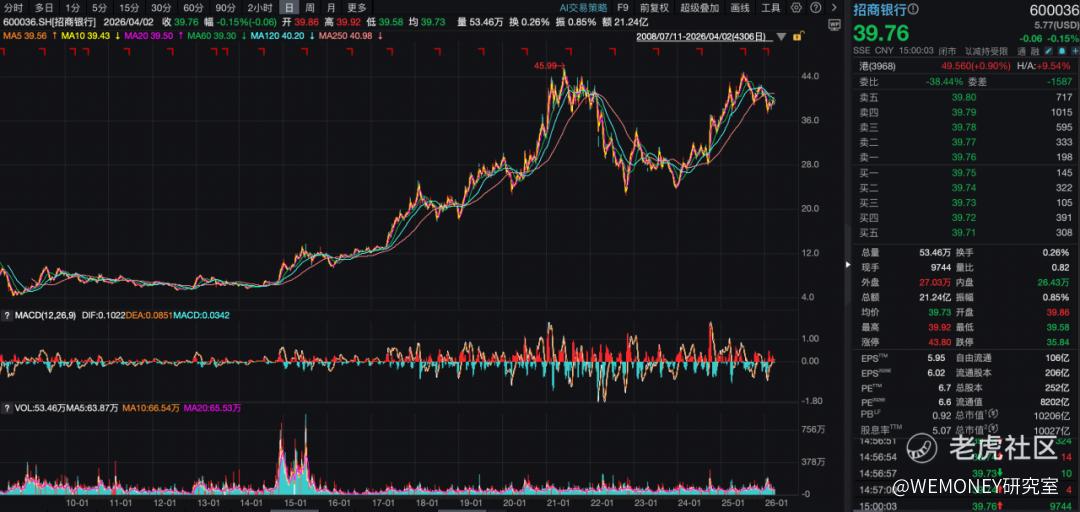The height and width of the screenshot is (512, 1080).
Task: Click the 卖三 39.78 order row
Action: pos(964,127)
